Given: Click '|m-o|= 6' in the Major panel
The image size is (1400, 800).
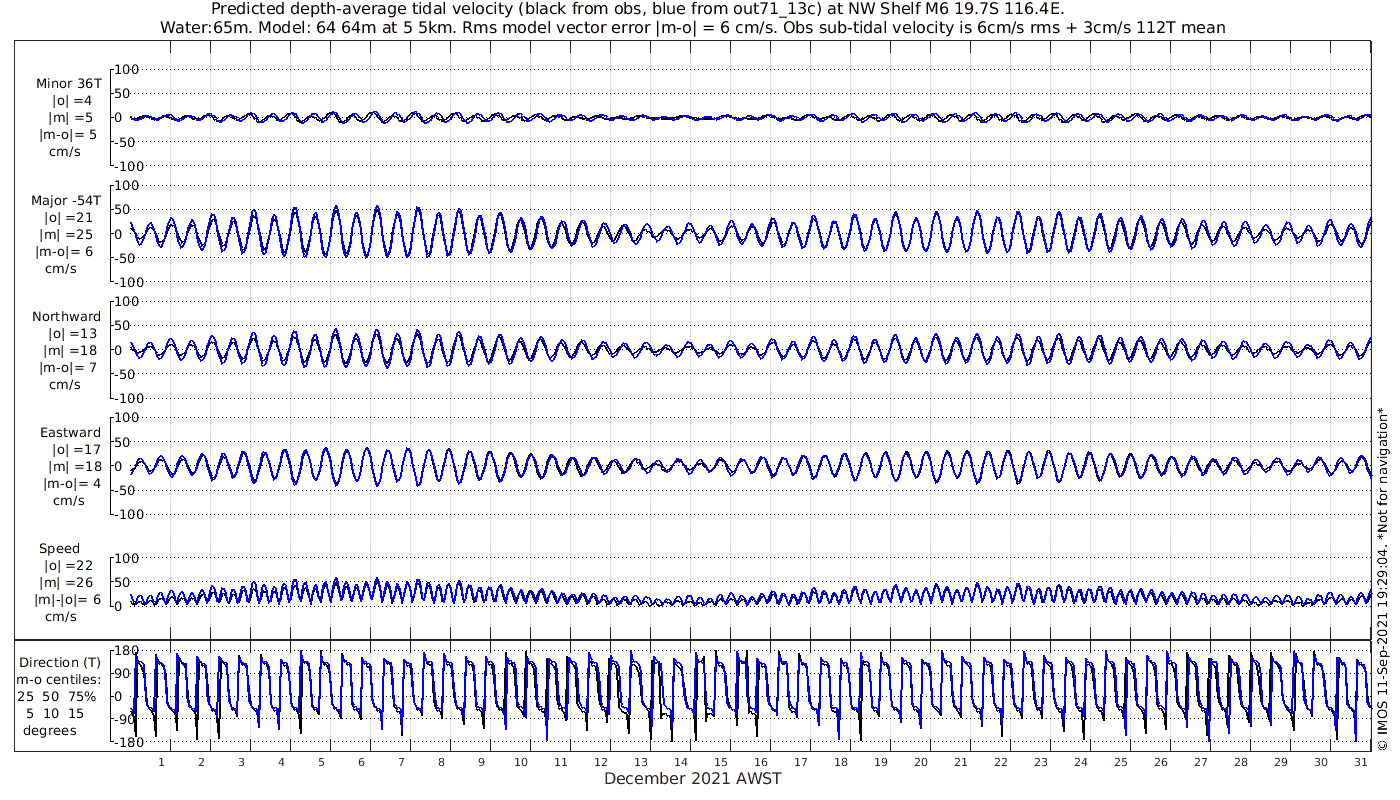Looking at the screenshot, I should tap(63, 252).
